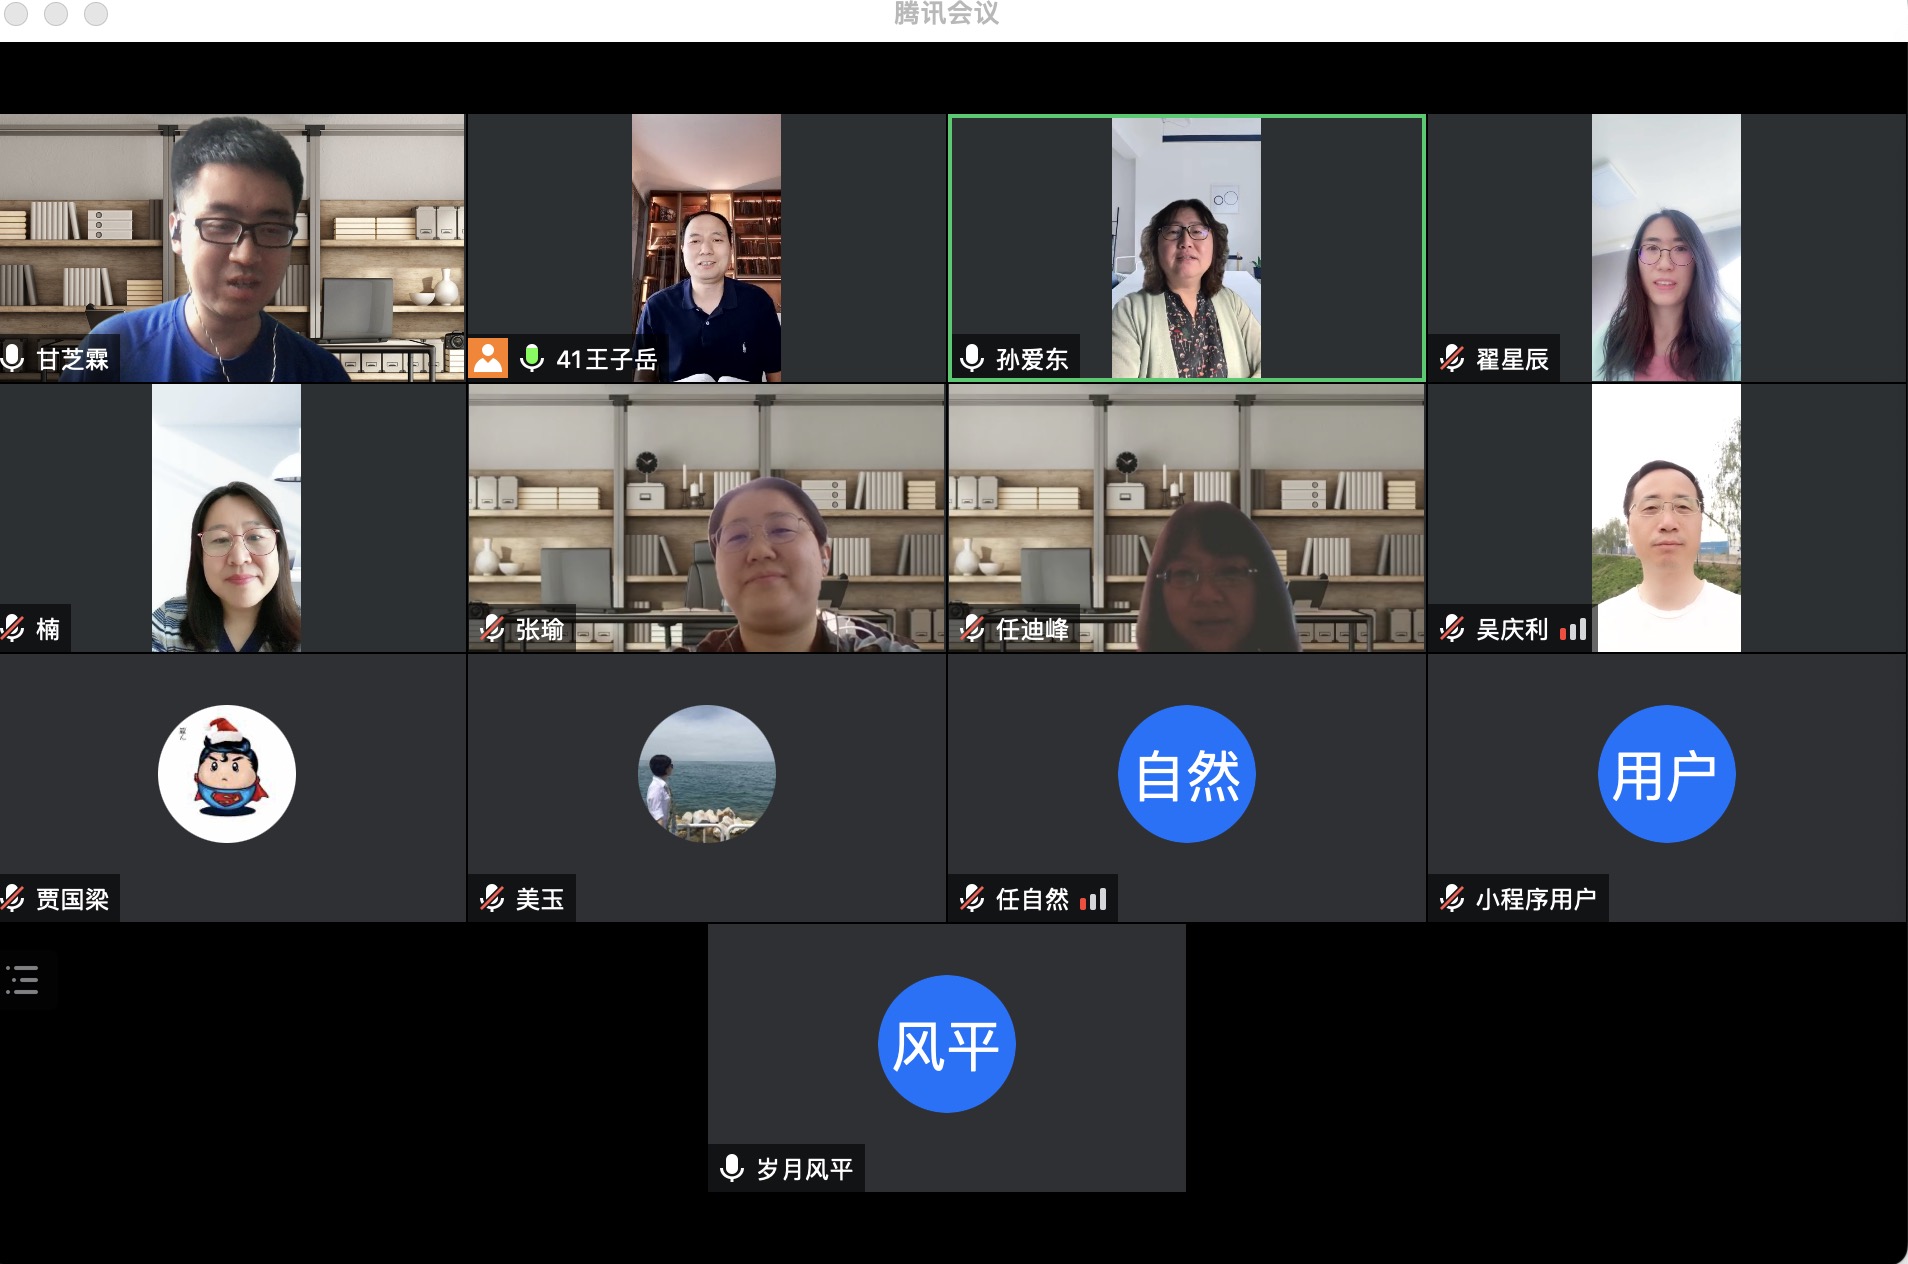Screen dimensions: 1908x1264
Task: Click the muted microphone icon beside 翟星辰
Action: click(x=1452, y=358)
